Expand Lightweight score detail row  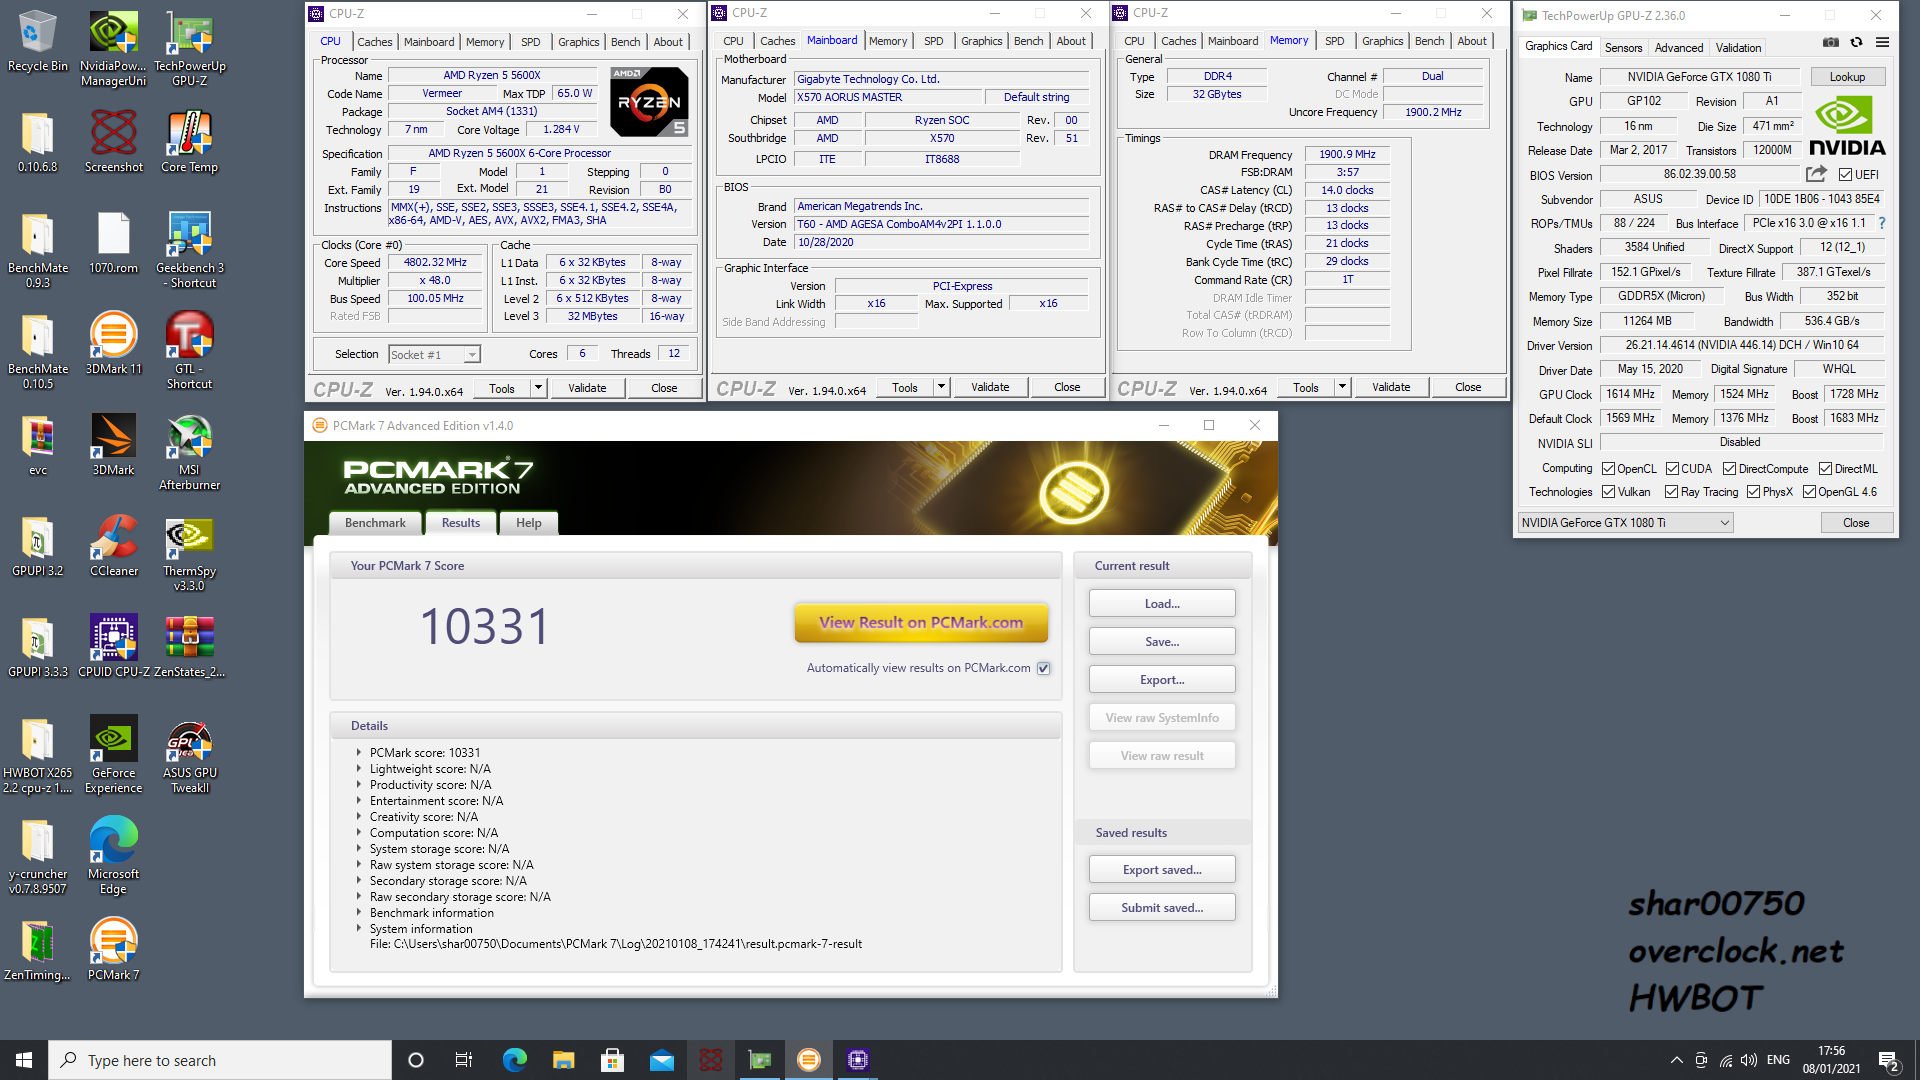click(358, 768)
